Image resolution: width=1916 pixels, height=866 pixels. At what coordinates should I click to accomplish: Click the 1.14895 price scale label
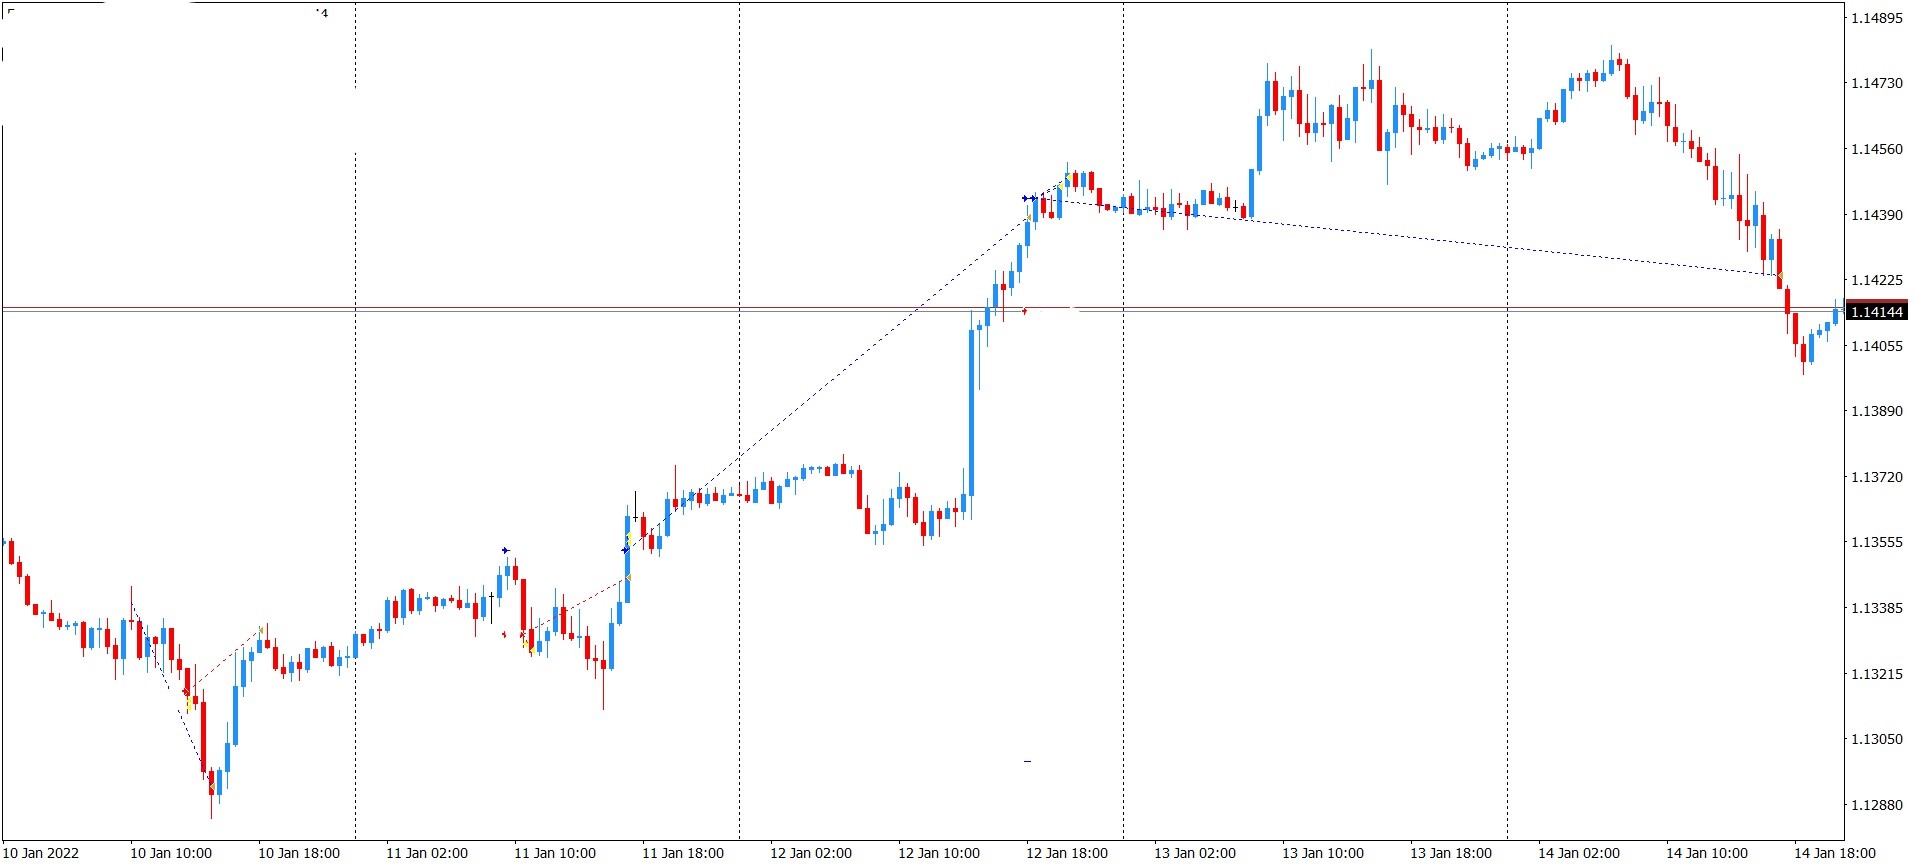coord(1877,18)
